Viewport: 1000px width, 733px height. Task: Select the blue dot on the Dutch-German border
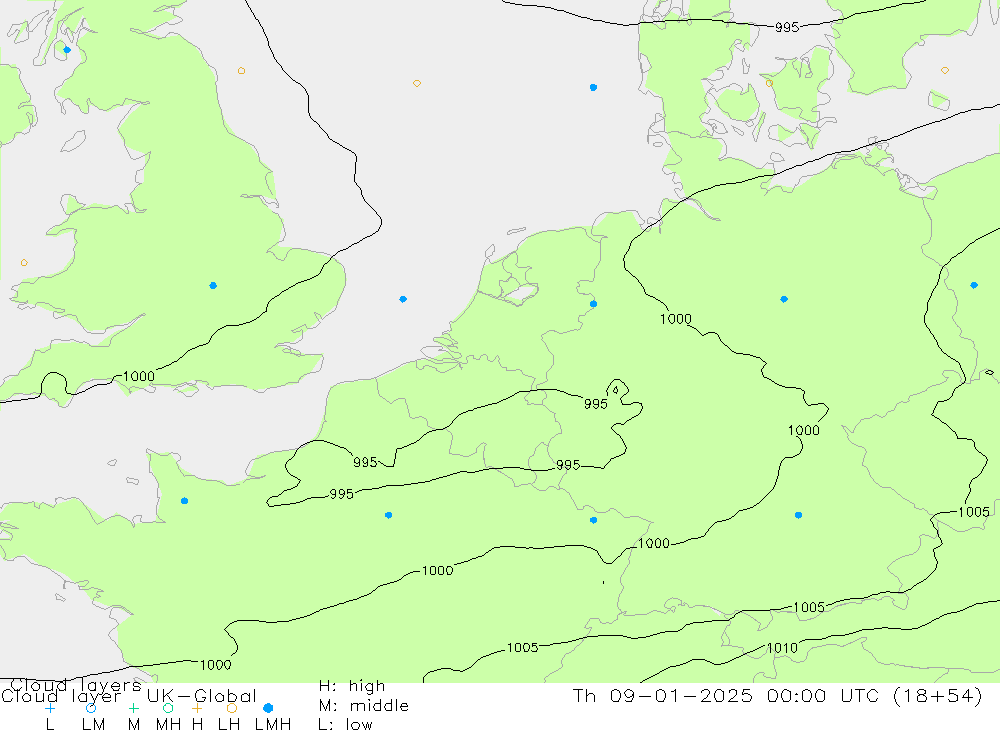point(593,304)
